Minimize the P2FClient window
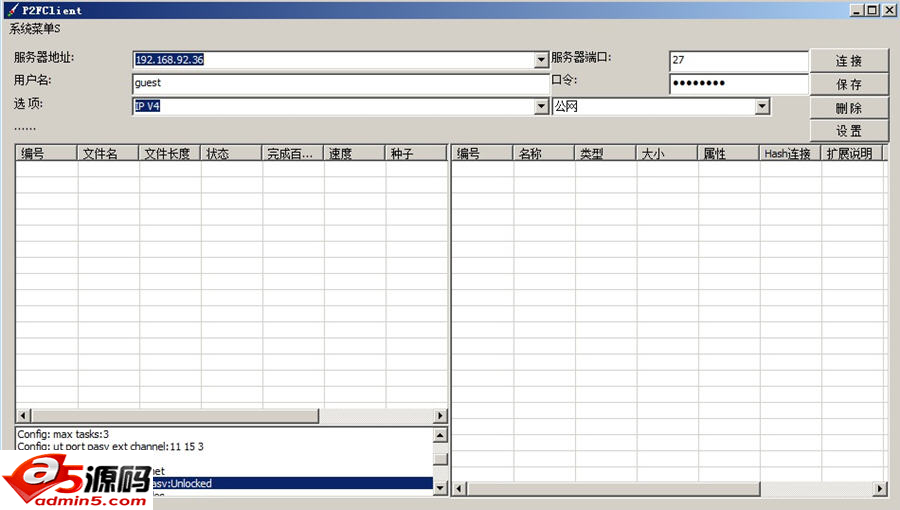900x510 pixels. (x=856, y=10)
